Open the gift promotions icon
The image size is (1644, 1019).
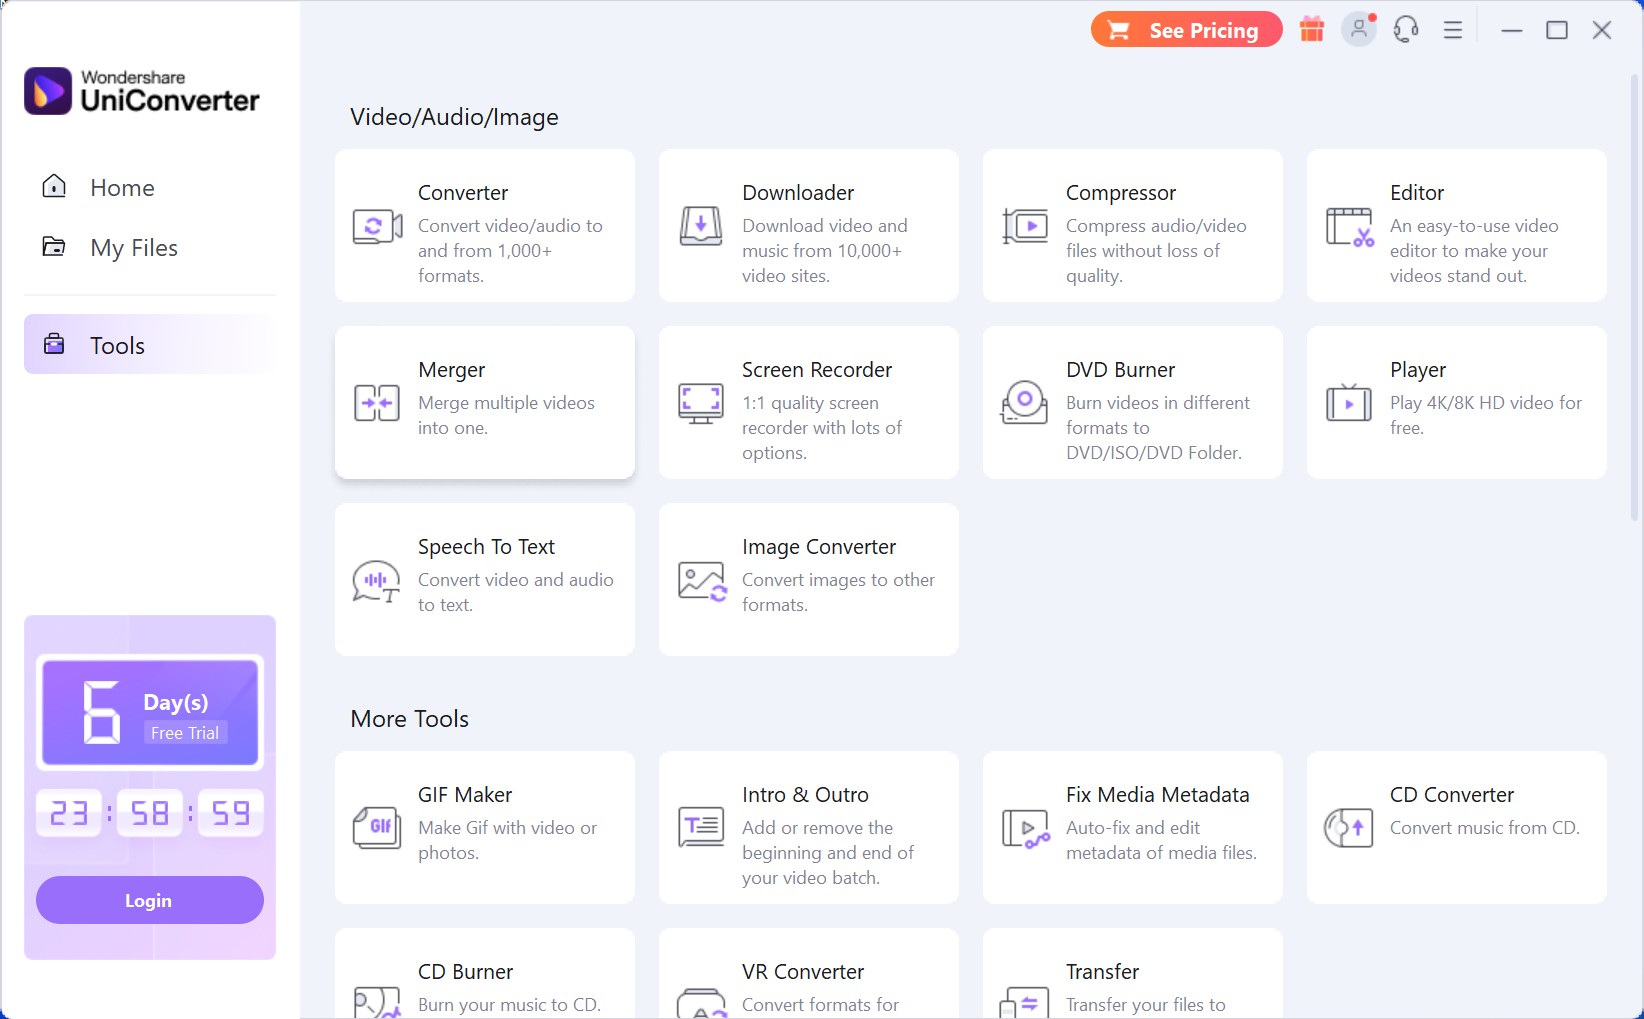point(1311,29)
